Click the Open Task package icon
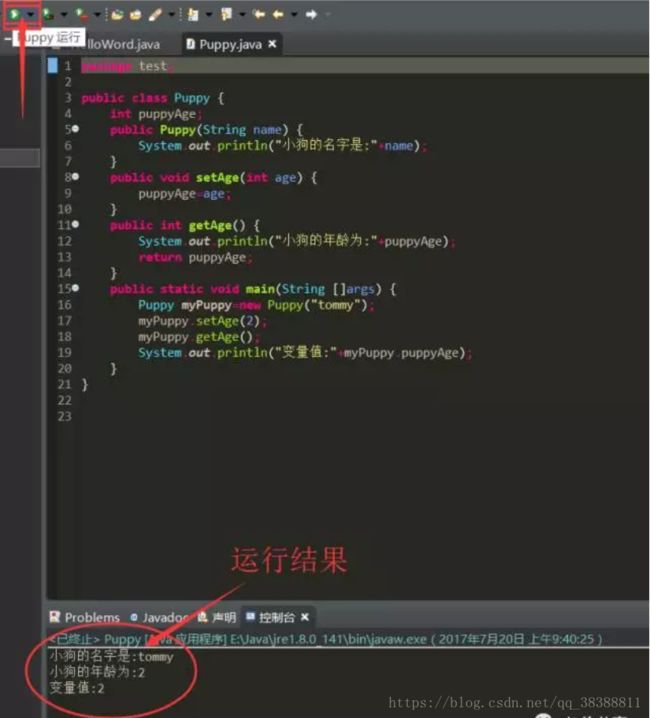The height and width of the screenshot is (718, 650). [x=135, y=15]
